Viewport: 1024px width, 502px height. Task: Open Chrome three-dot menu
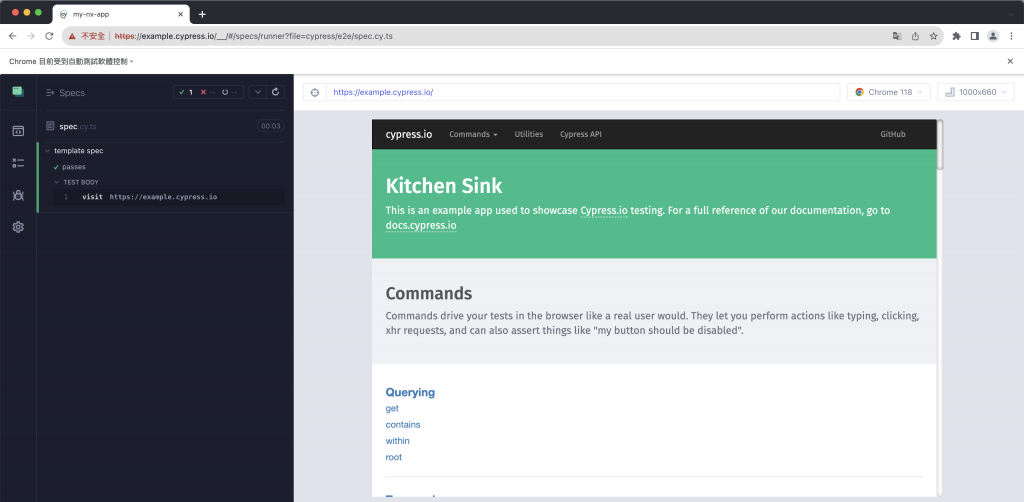pos(1011,36)
